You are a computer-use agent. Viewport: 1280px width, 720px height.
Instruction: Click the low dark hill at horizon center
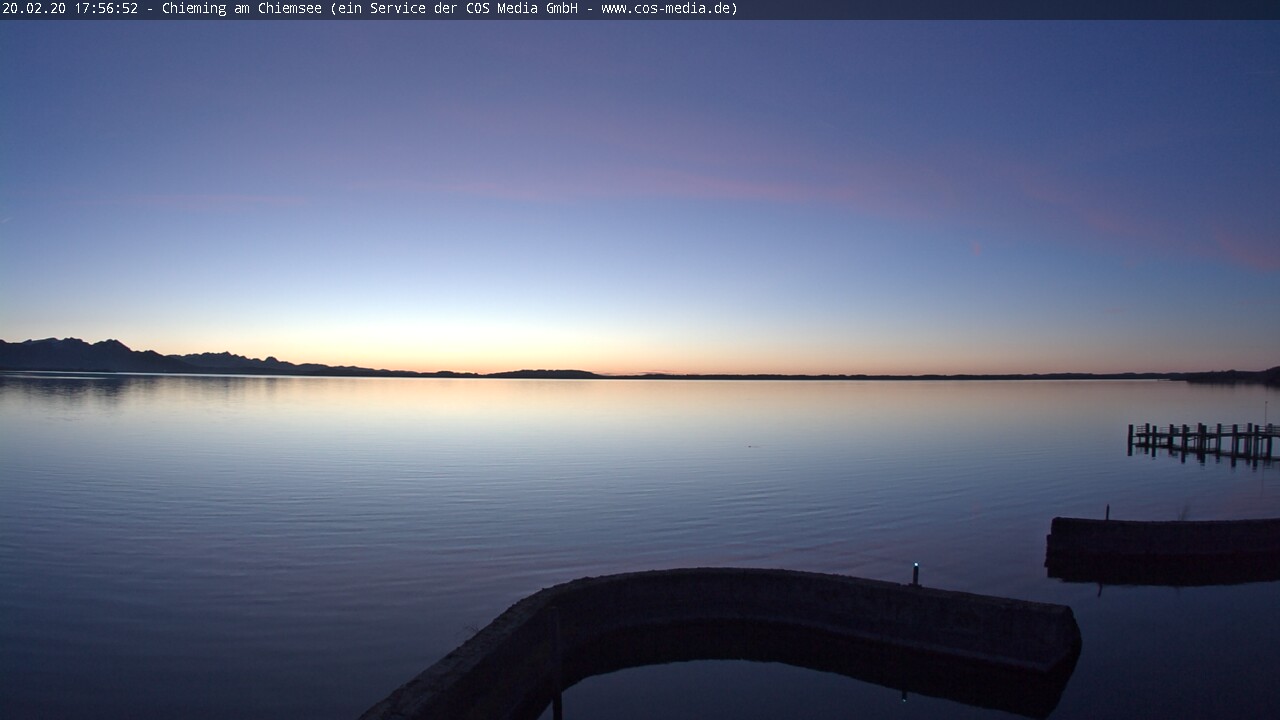click(x=545, y=374)
